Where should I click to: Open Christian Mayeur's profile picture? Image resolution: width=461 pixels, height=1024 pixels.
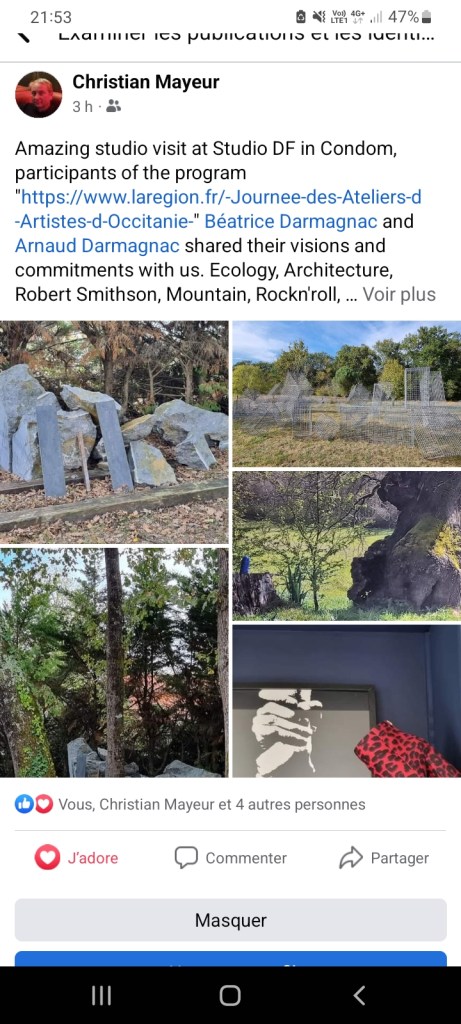coord(39,94)
